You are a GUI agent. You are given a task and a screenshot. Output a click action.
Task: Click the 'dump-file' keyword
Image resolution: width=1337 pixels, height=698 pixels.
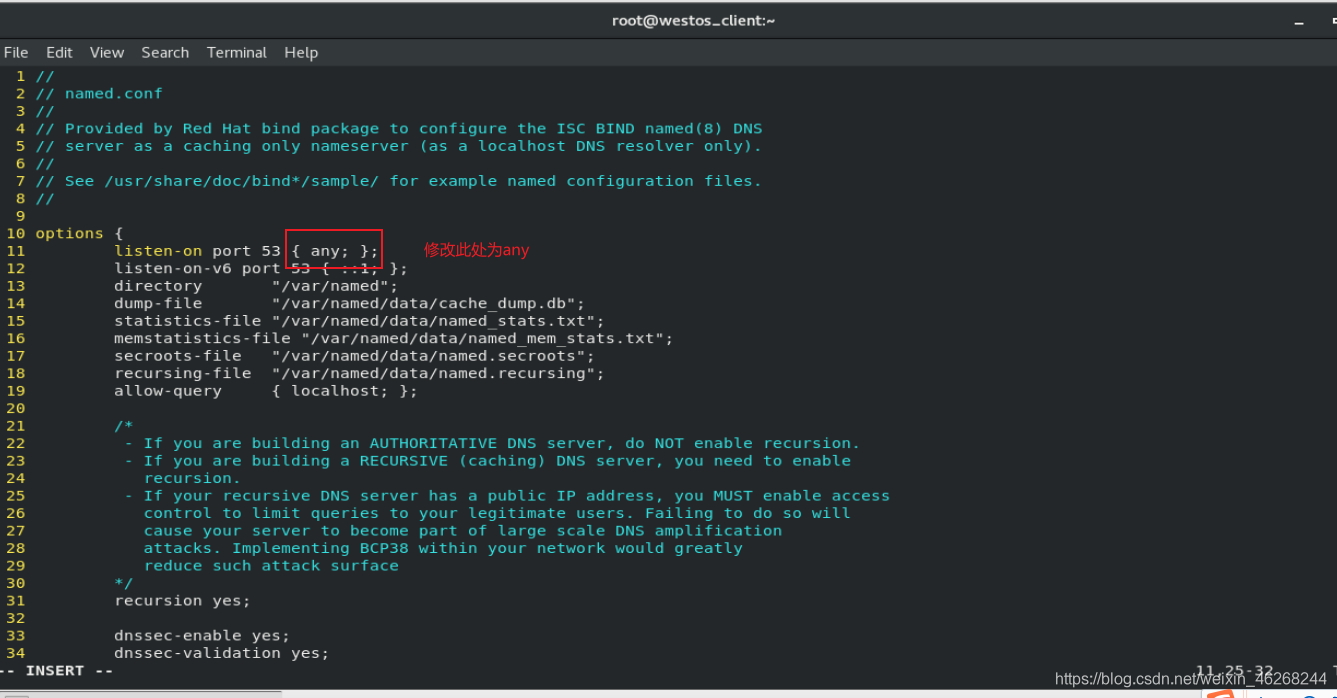click(158, 303)
